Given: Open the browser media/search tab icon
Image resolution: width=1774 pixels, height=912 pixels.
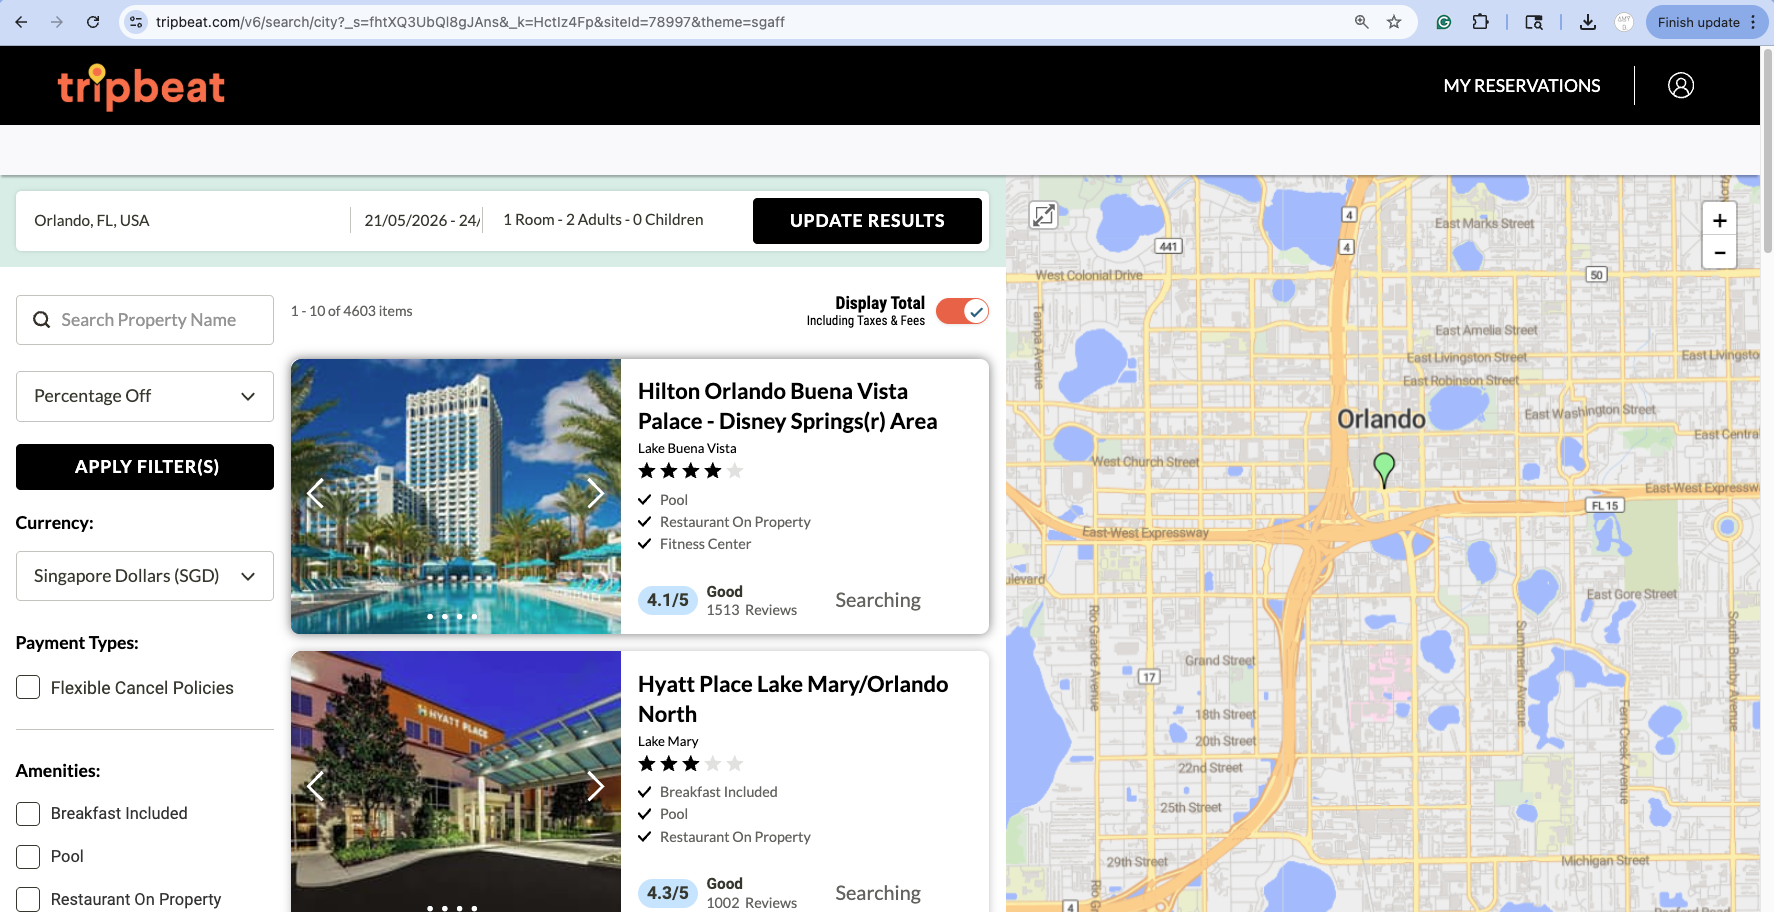Looking at the screenshot, I should pos(1534,22).
